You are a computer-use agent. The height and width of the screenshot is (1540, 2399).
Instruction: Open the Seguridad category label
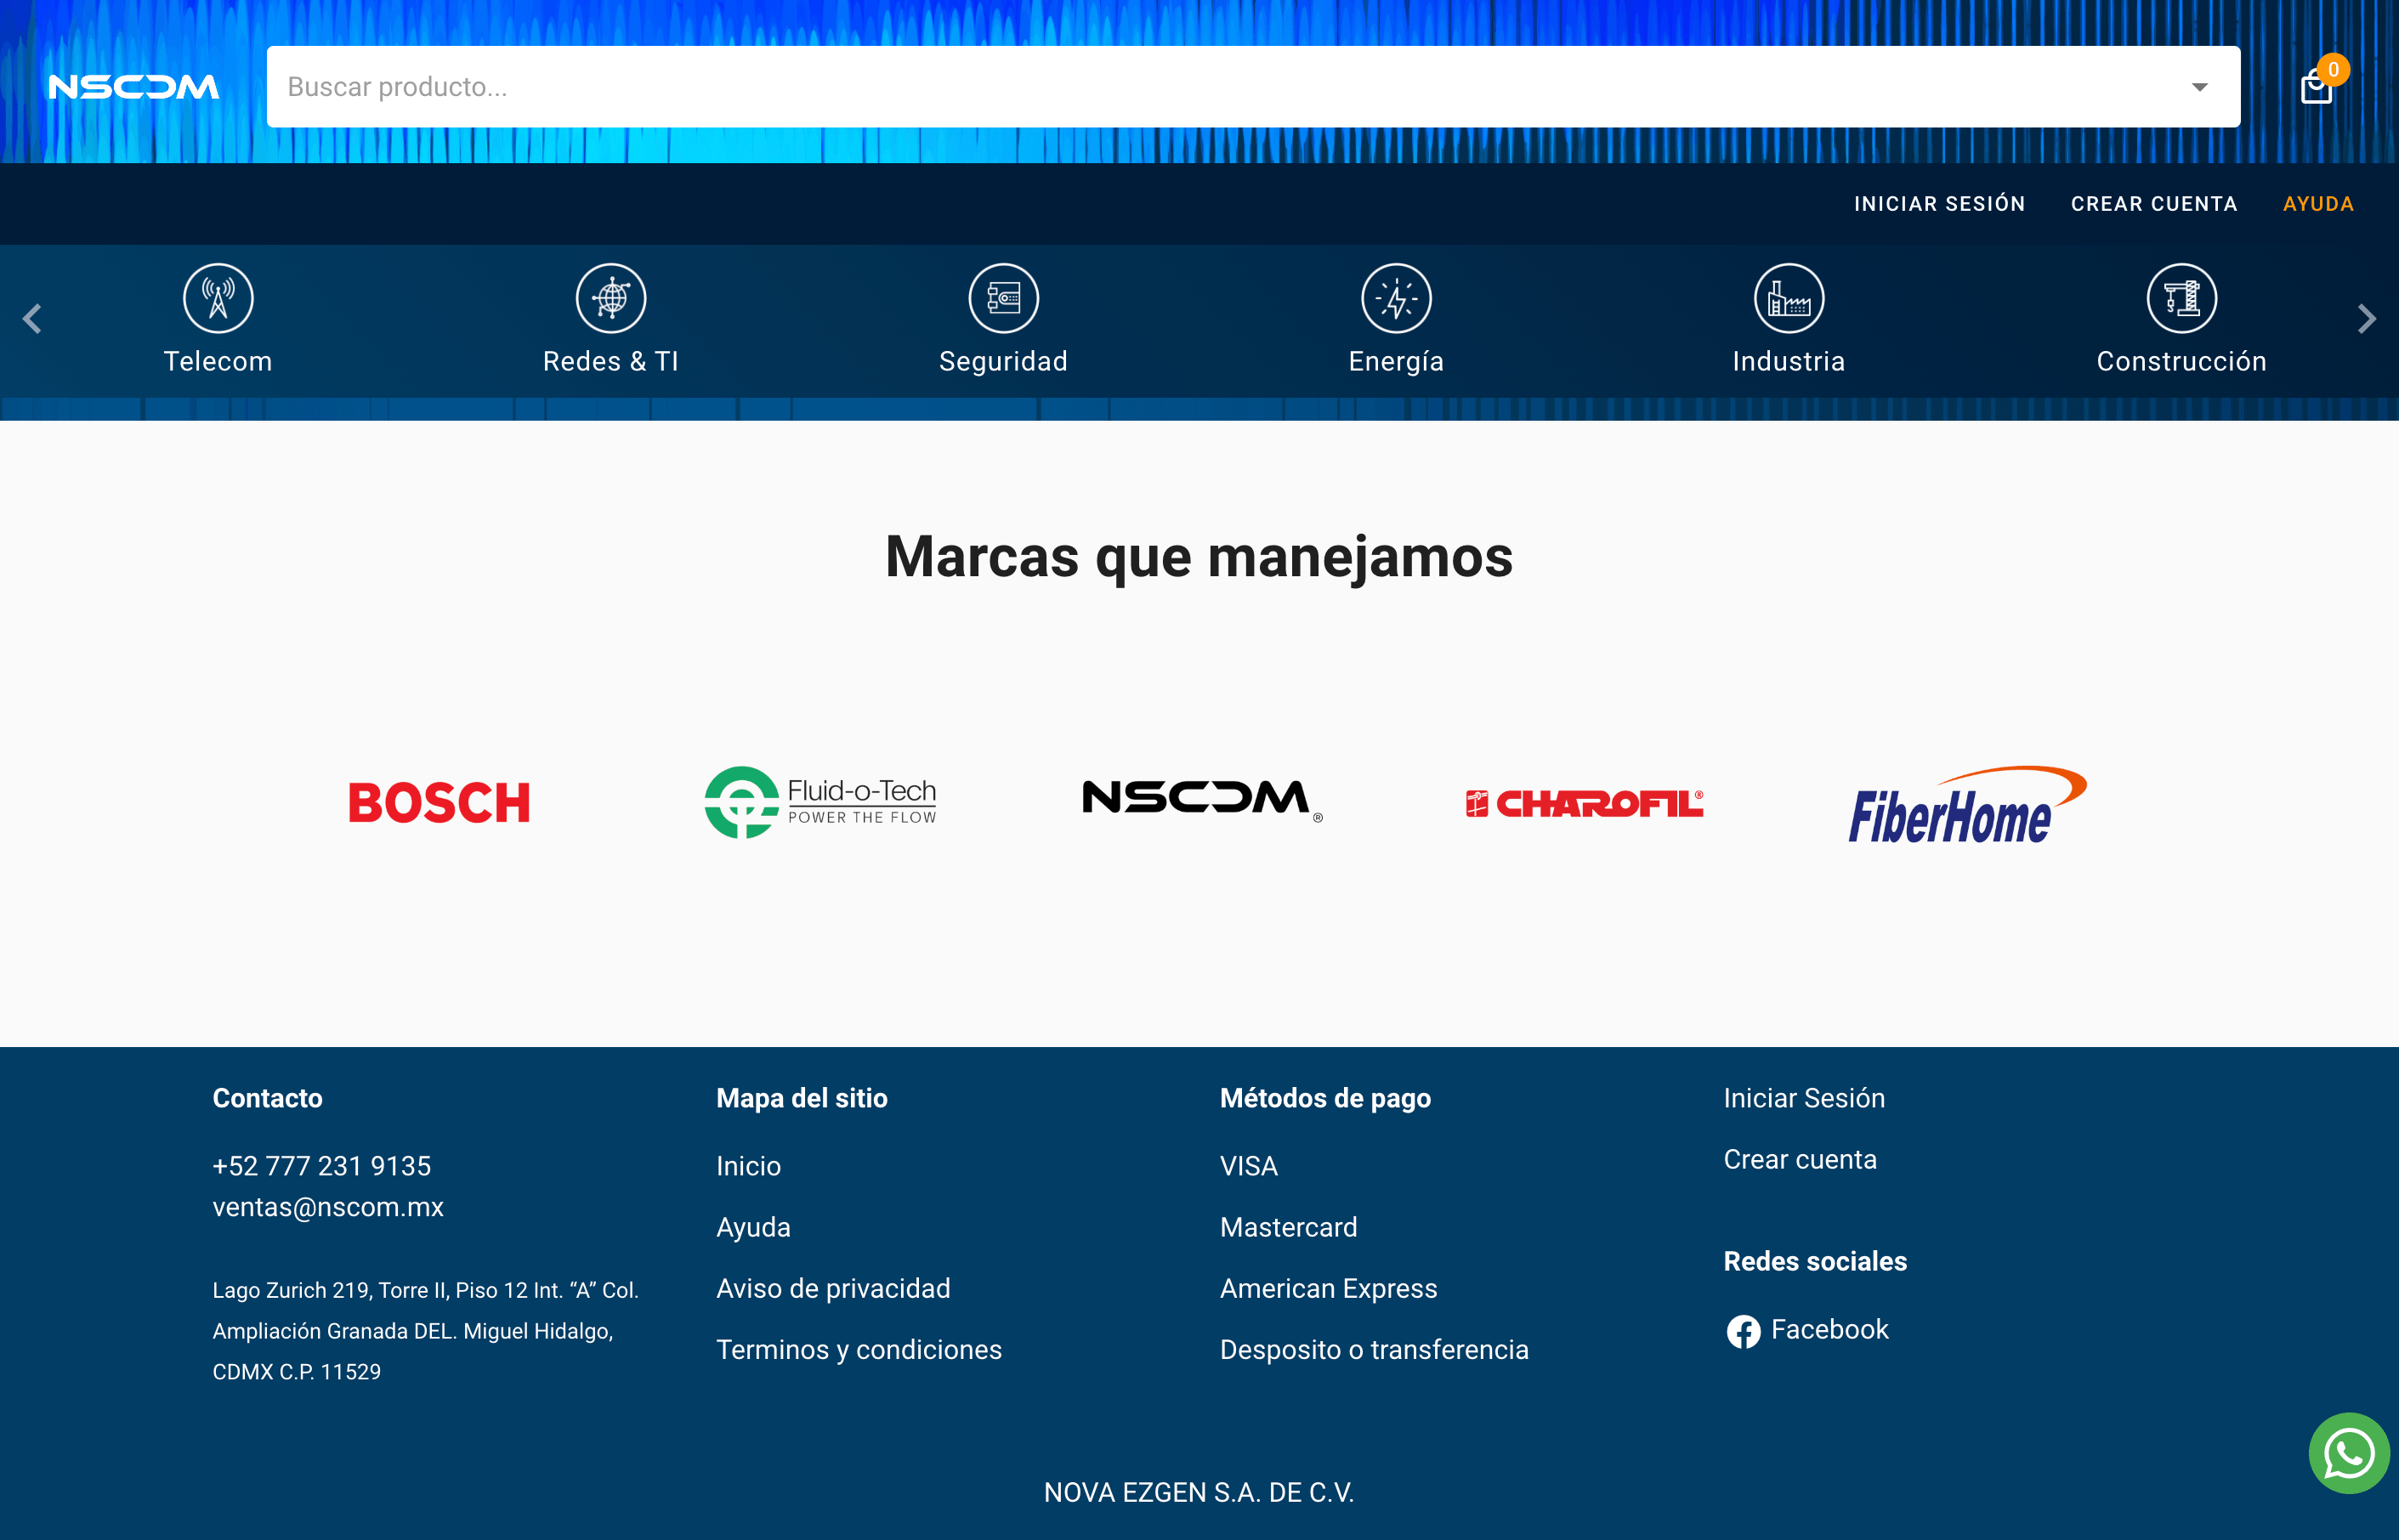coord(1004,361)
